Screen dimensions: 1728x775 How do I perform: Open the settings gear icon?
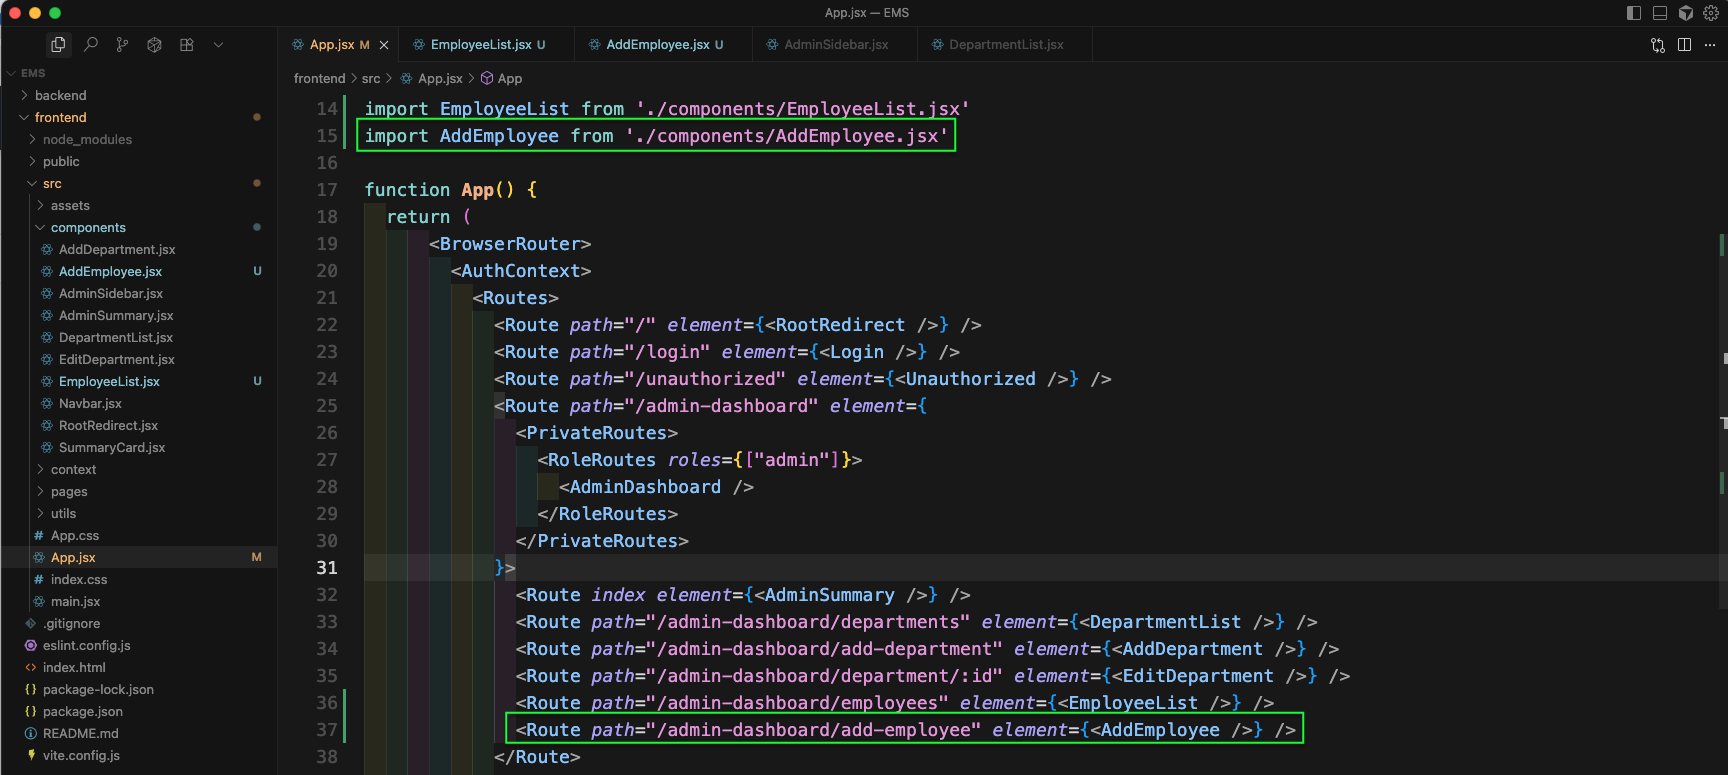(1711, 13)
